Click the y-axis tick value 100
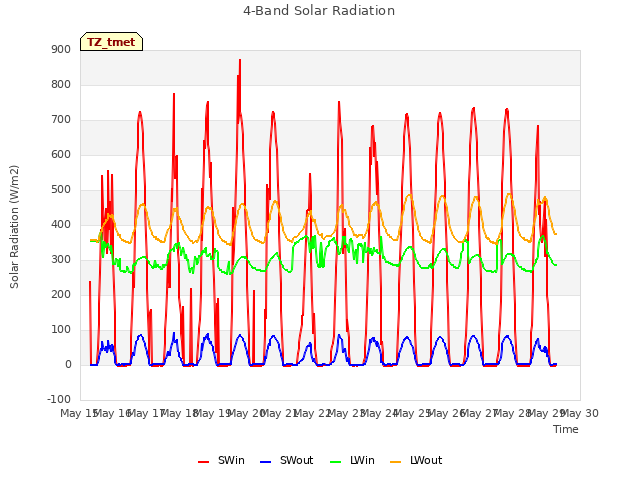 [61, 330]
